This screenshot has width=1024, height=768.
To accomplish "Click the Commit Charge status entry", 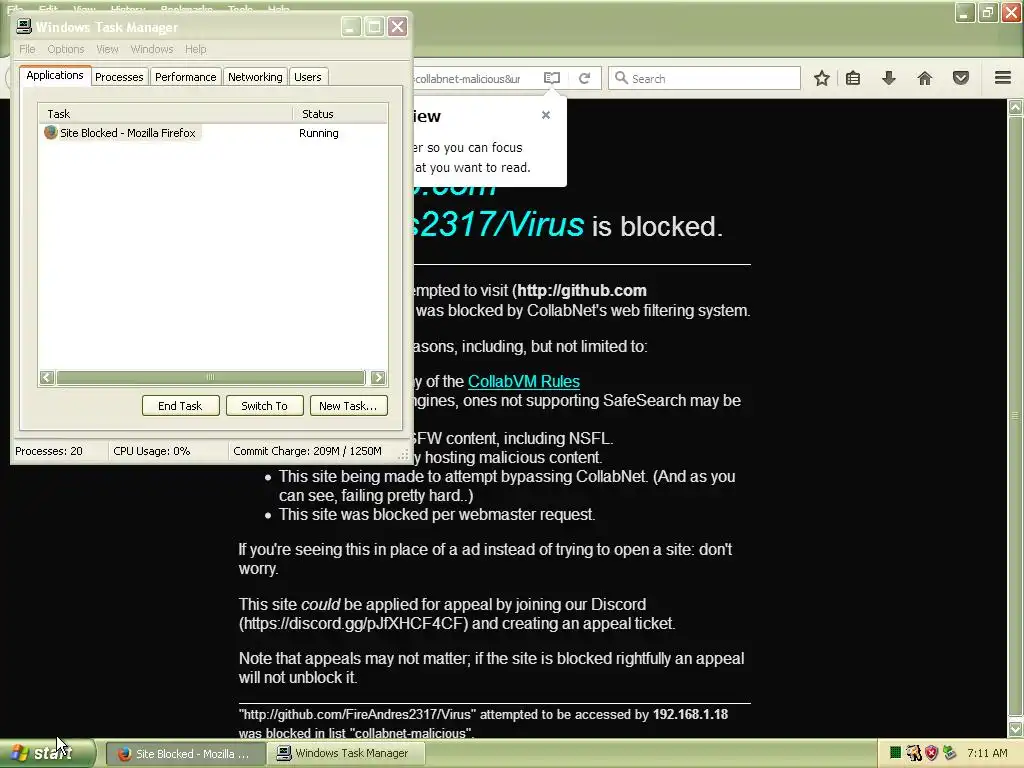I will 308,451.
